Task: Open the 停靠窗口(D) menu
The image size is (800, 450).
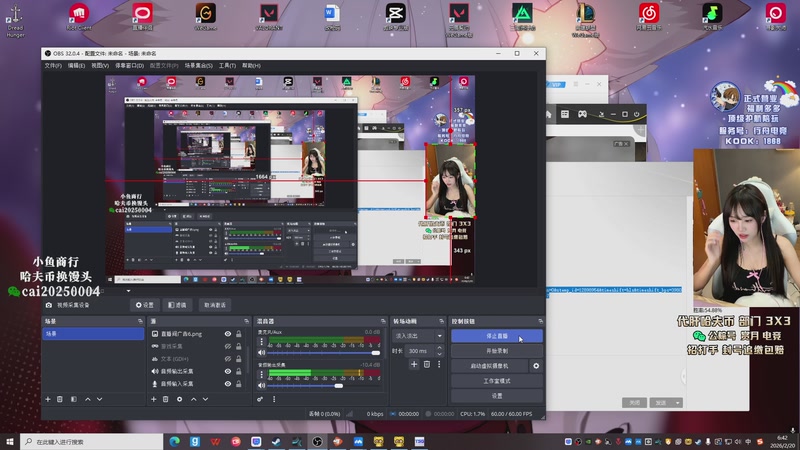Action: coord(130,66)
